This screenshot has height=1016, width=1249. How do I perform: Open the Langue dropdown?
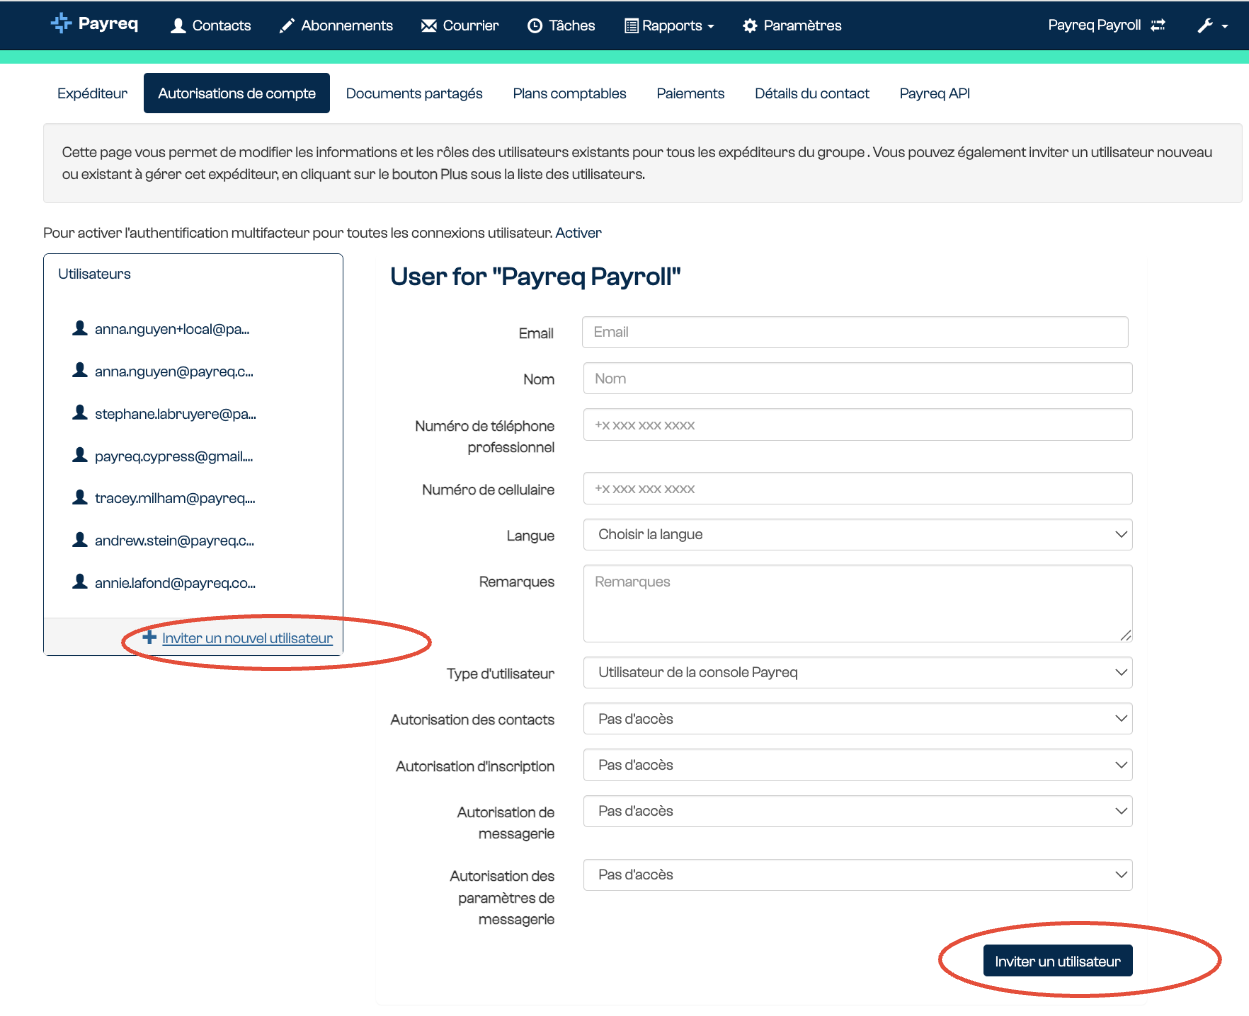tap(858, 535)
